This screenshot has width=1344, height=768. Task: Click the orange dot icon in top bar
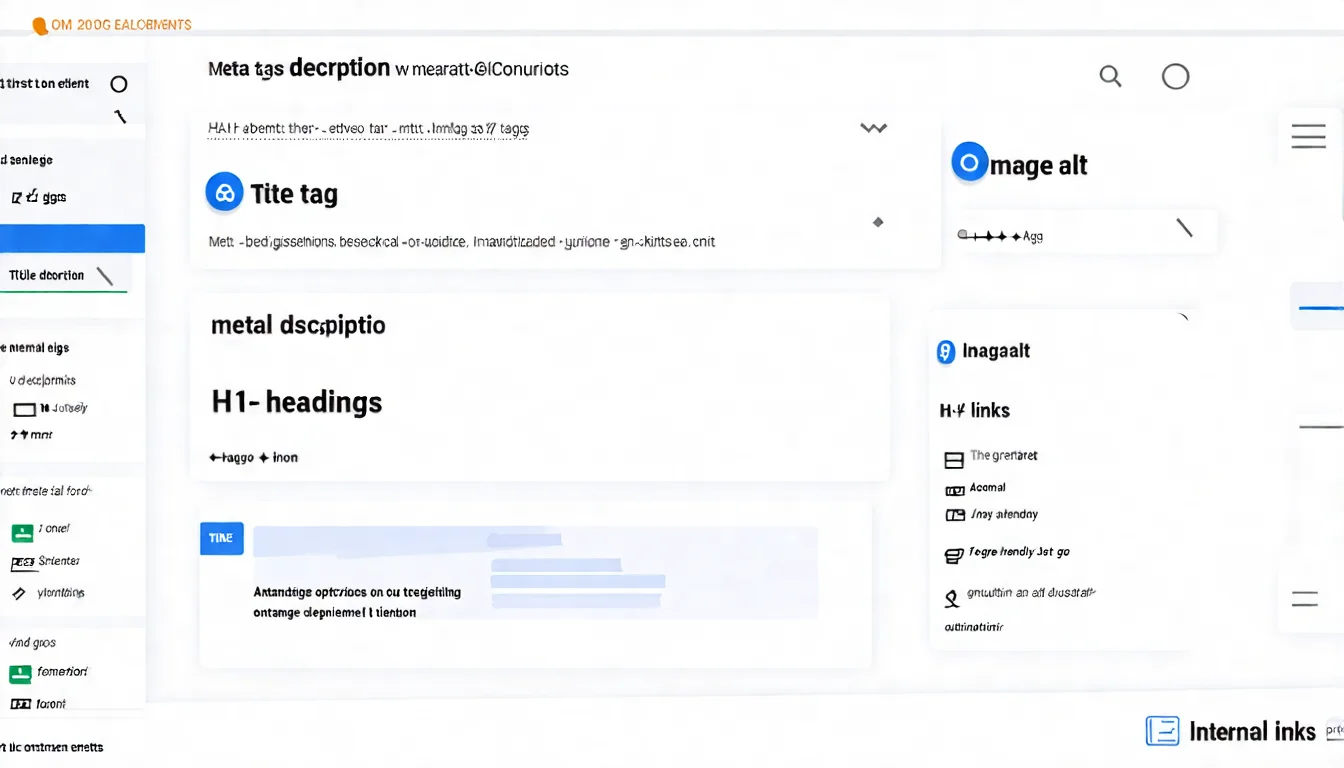40,24
